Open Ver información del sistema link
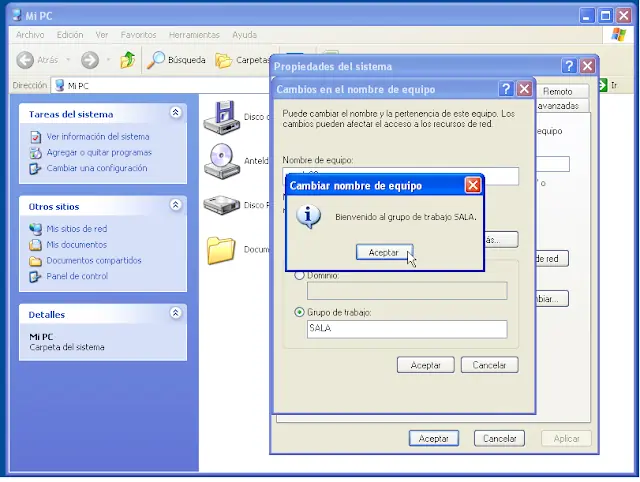This screenshot has width=640, height=482. tap(98, 137)
